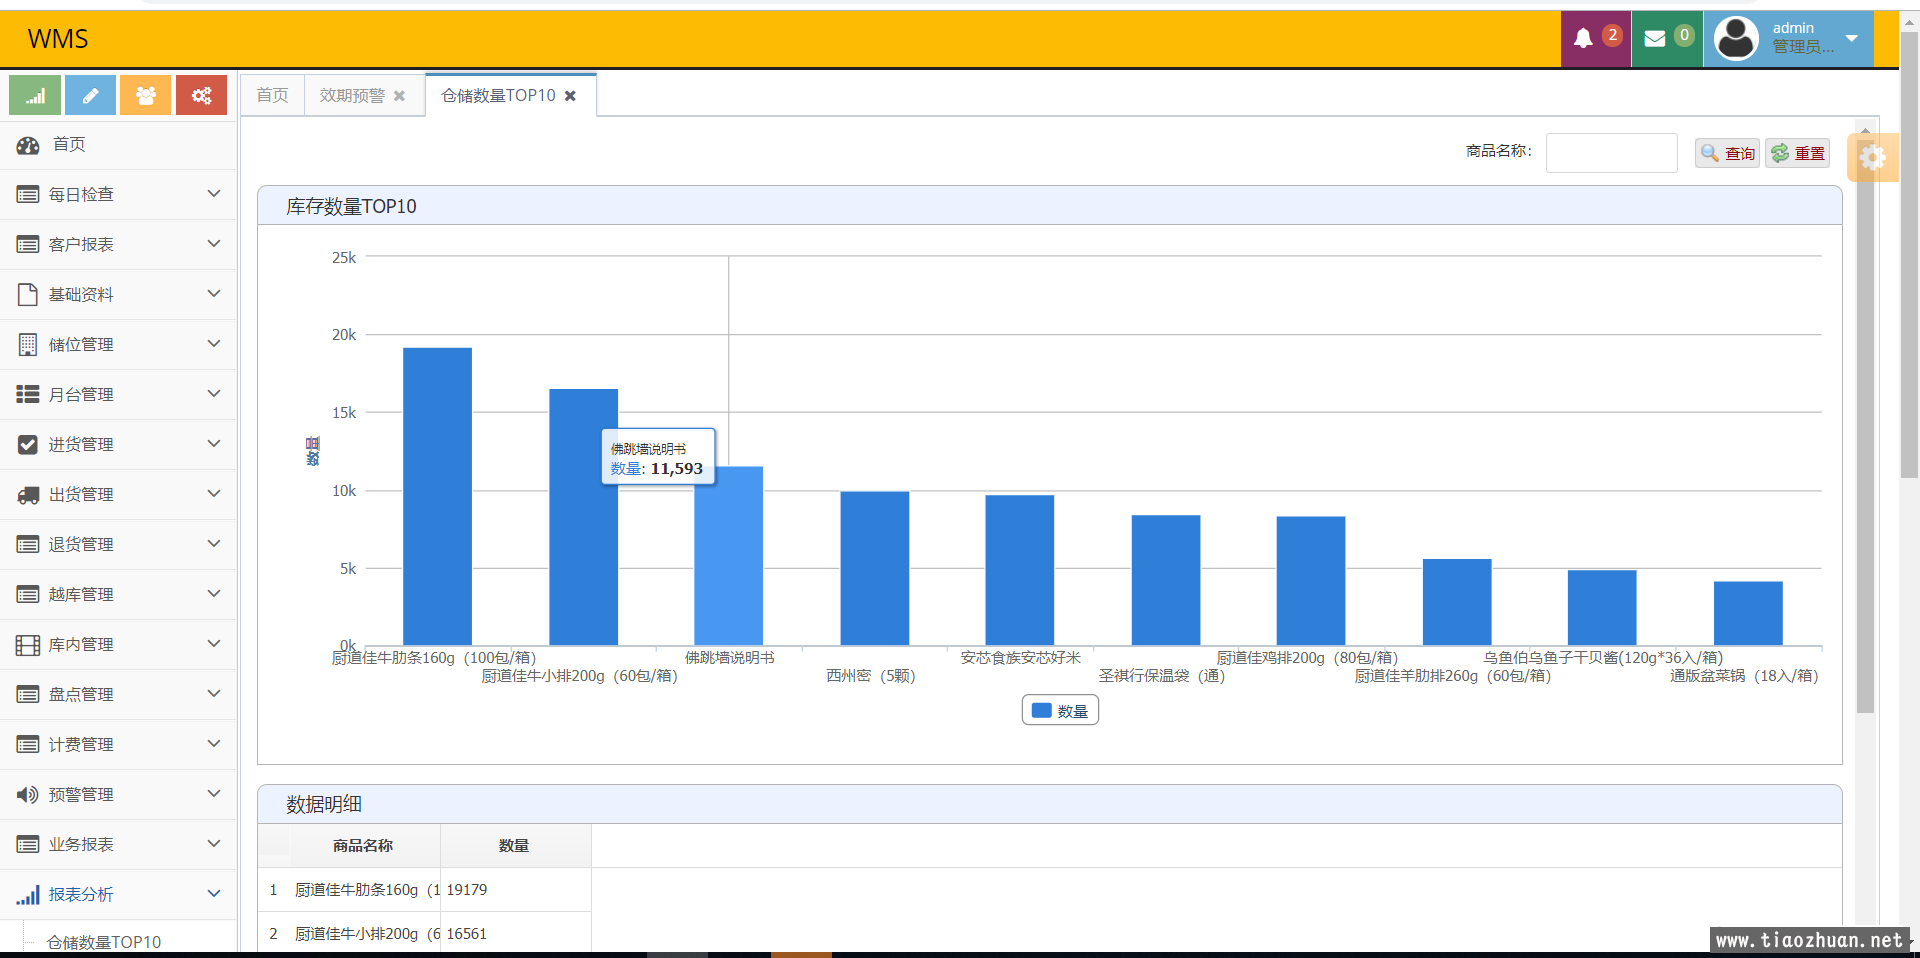The width and height of the screenshot is (1920, 958).
Task: Open the admin account dropdown arrow
Action: pos(1852,38)
